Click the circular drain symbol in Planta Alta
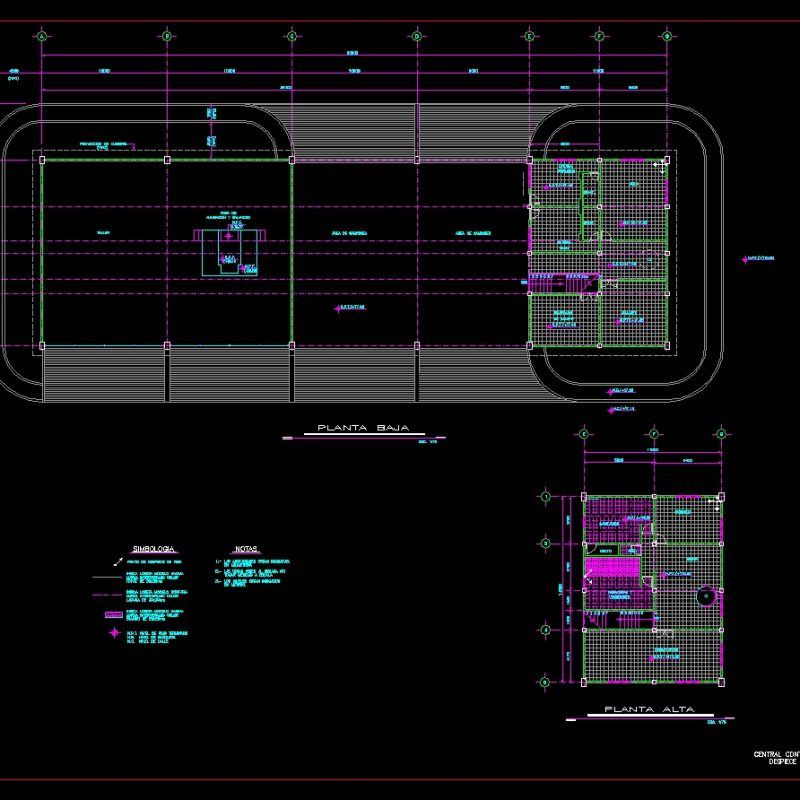The height and width of the screenshot is (800, 800). 705,597
